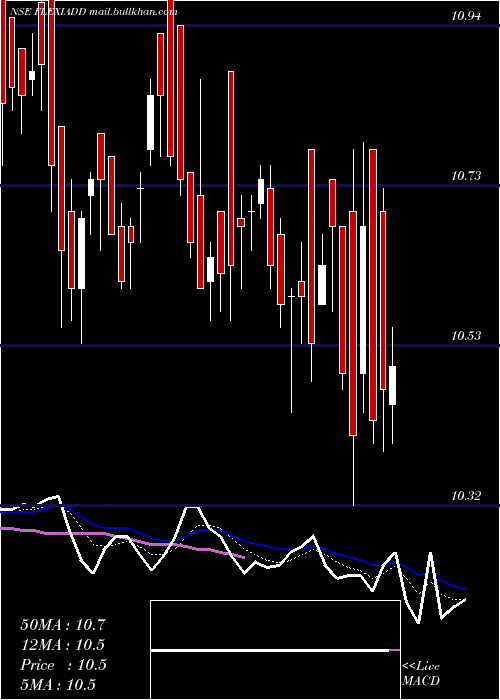Click the <<Live MACD label

421,673
